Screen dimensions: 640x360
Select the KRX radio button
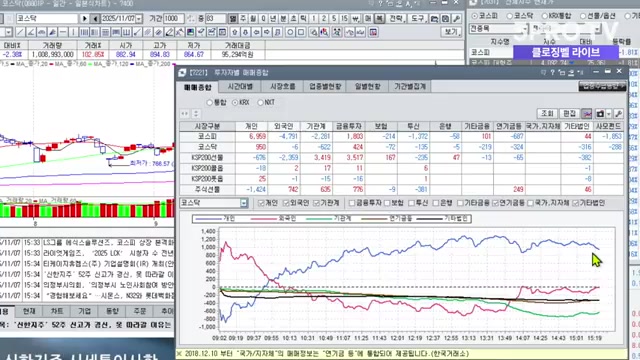coord(235,102)
